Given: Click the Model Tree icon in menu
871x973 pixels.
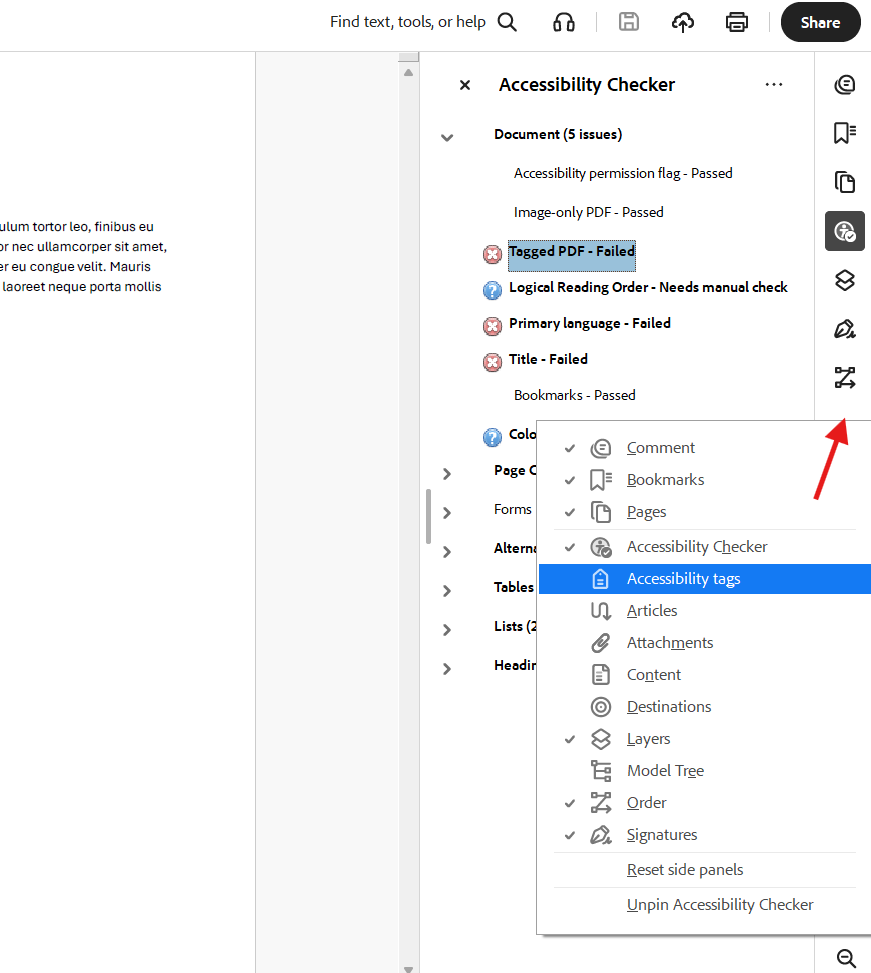Looking at the screenshot, I should [x=600, y=771].
